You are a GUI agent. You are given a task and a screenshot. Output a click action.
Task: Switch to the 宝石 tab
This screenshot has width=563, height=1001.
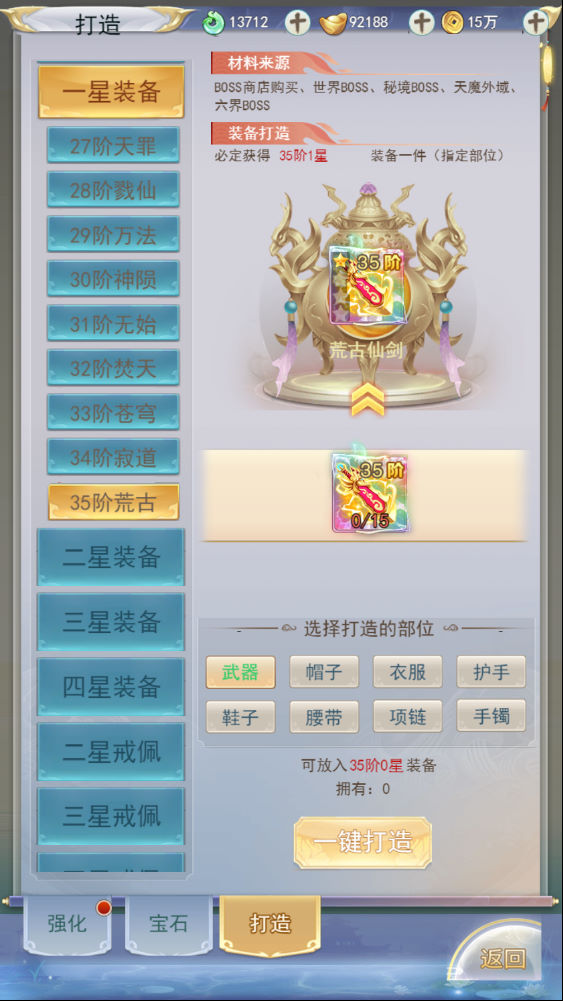[169, 924]
